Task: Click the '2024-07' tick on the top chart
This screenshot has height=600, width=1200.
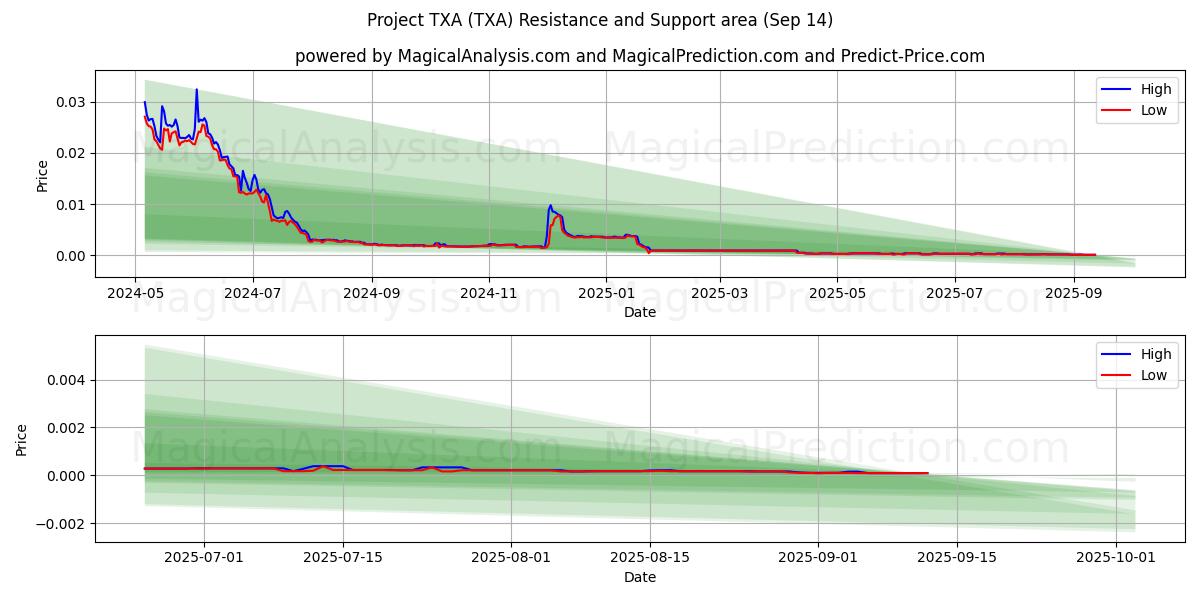Action: (253, 294)
